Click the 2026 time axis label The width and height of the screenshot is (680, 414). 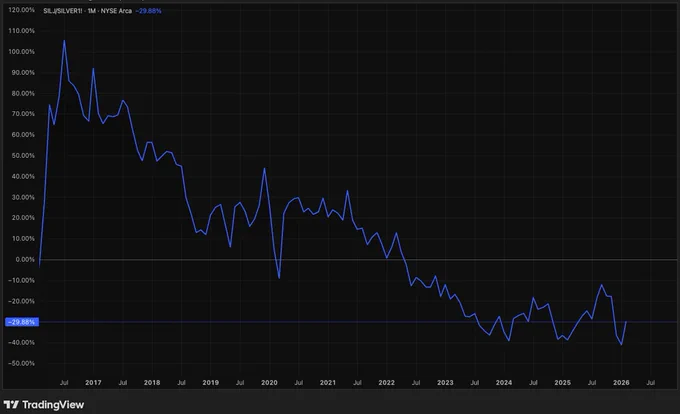[621, 382]
